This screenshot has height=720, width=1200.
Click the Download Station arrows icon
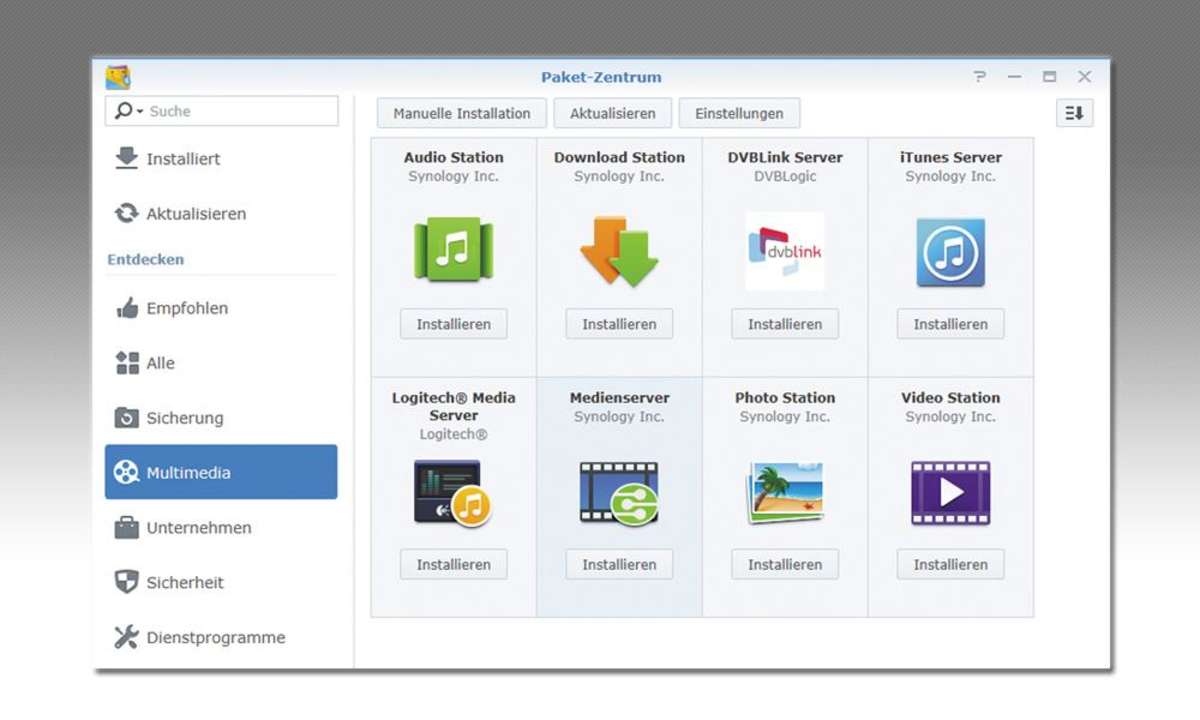(619, 251)
